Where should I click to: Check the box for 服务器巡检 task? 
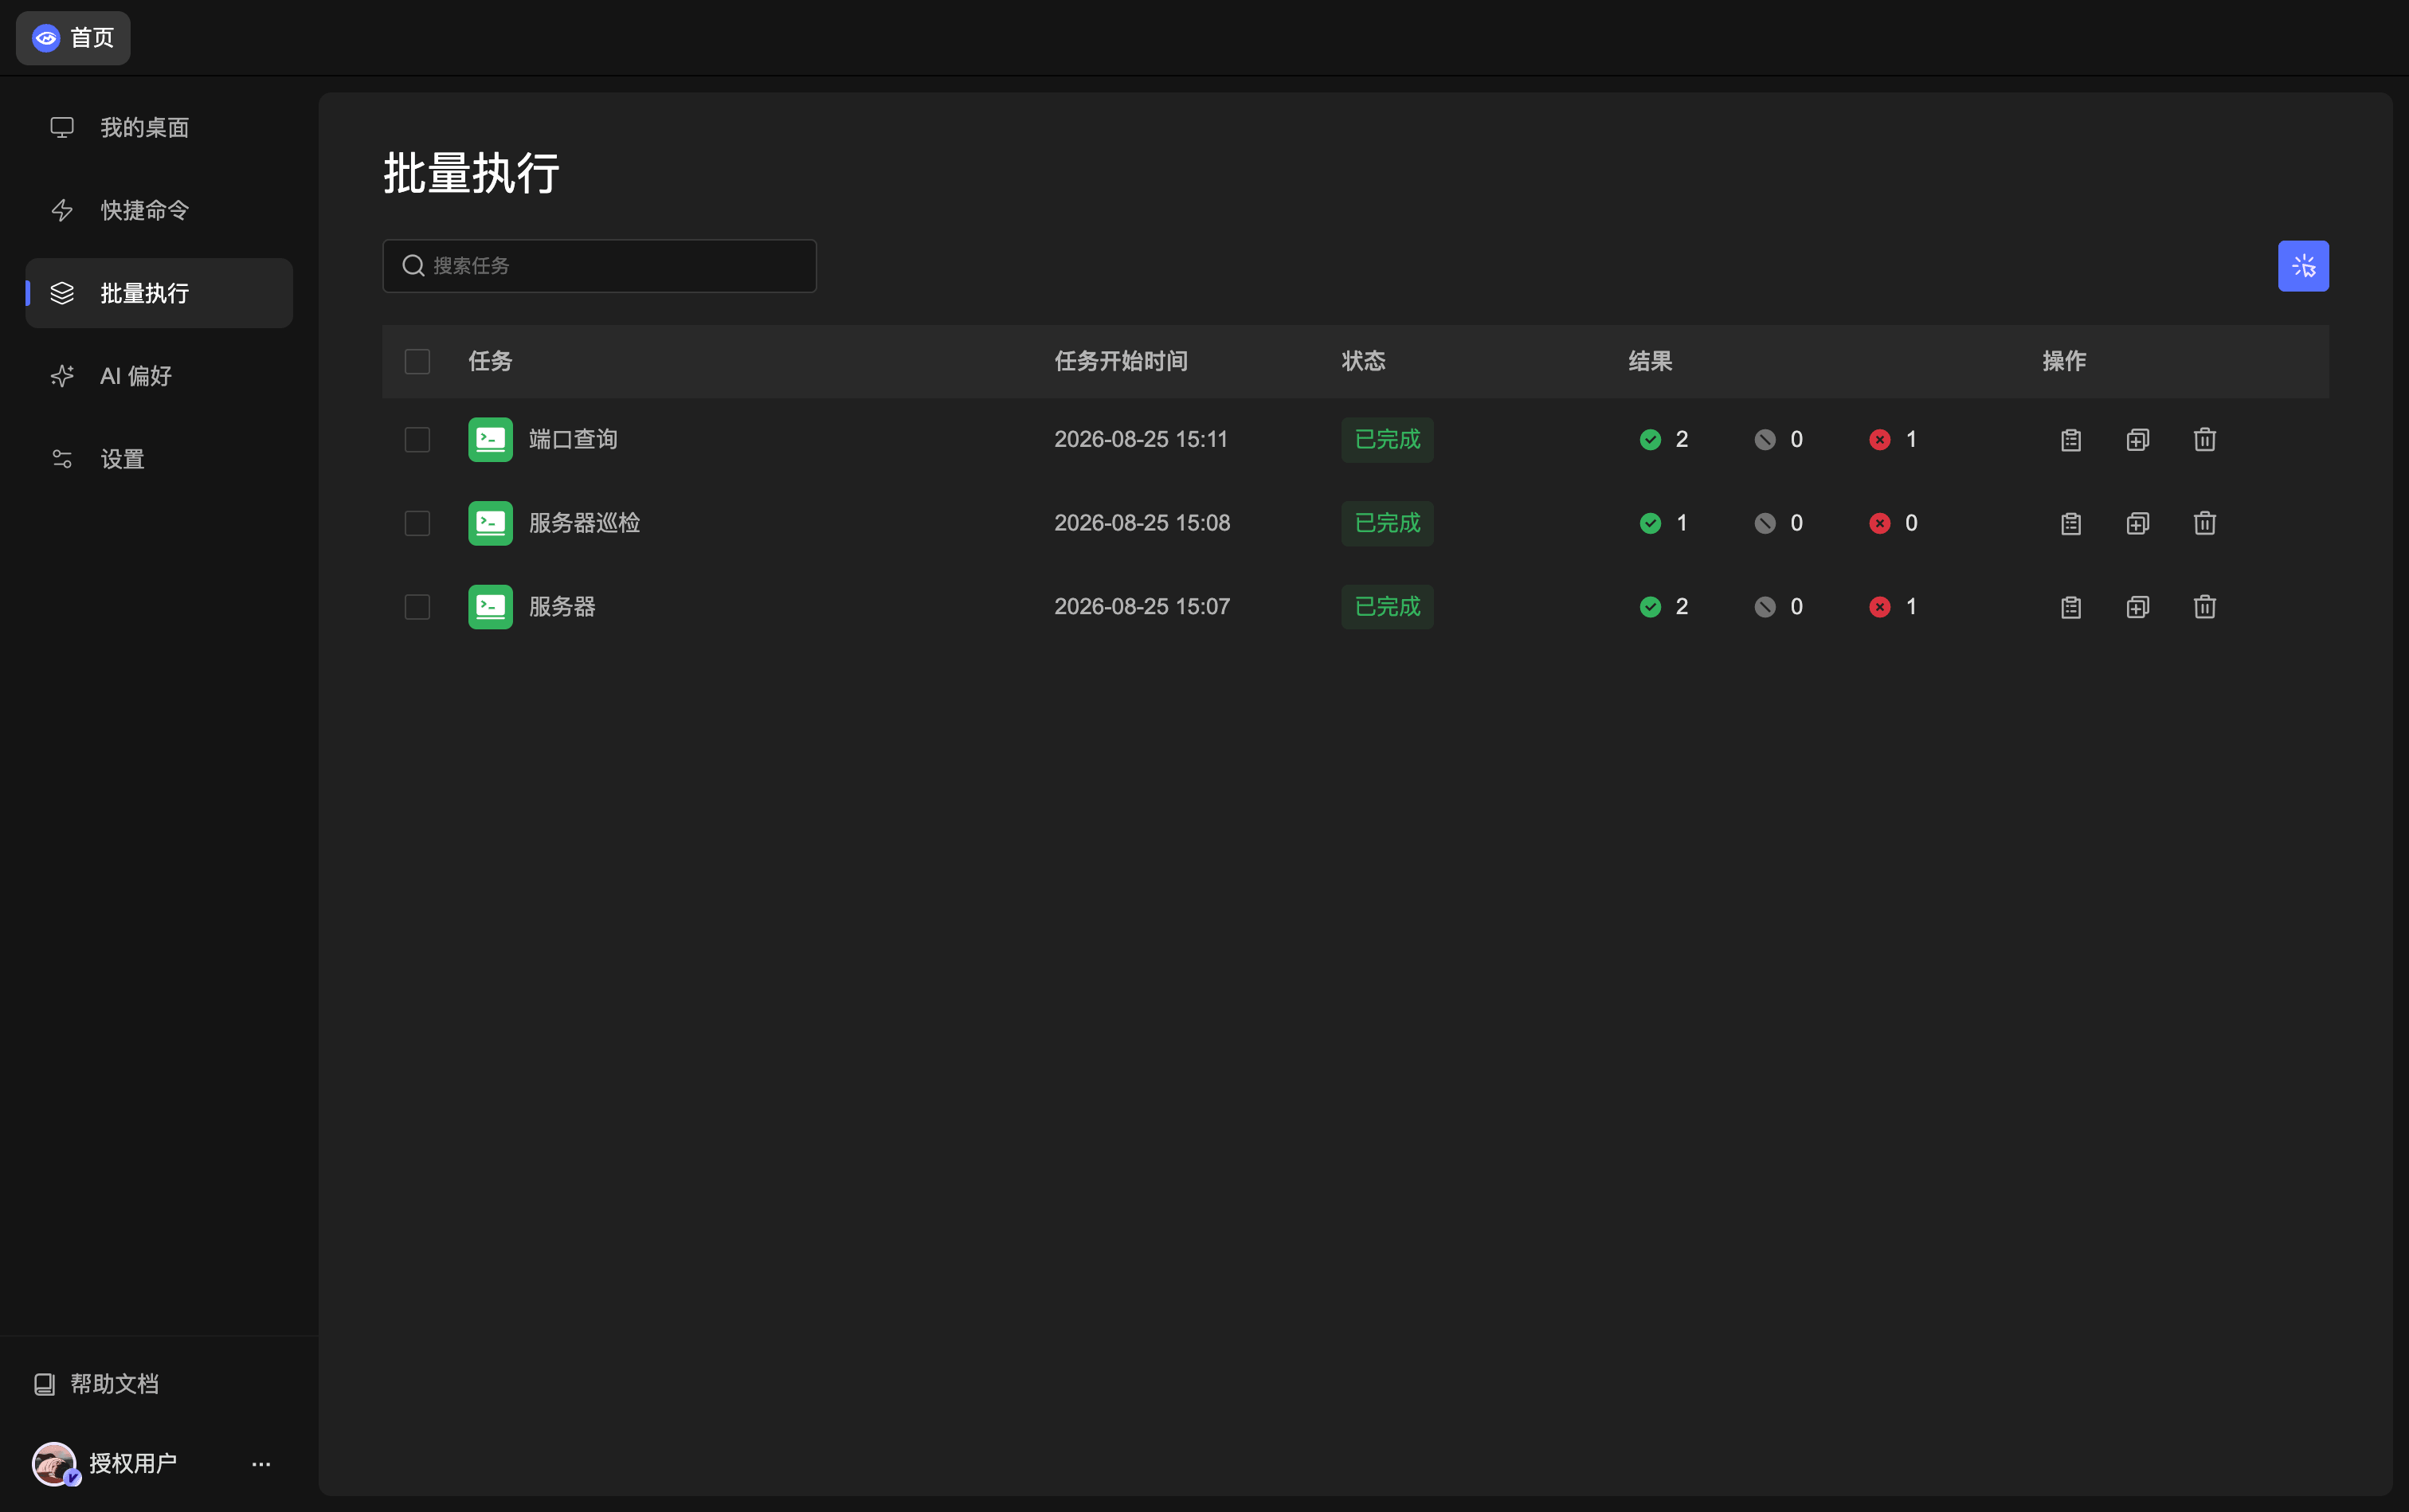point(417,523)
